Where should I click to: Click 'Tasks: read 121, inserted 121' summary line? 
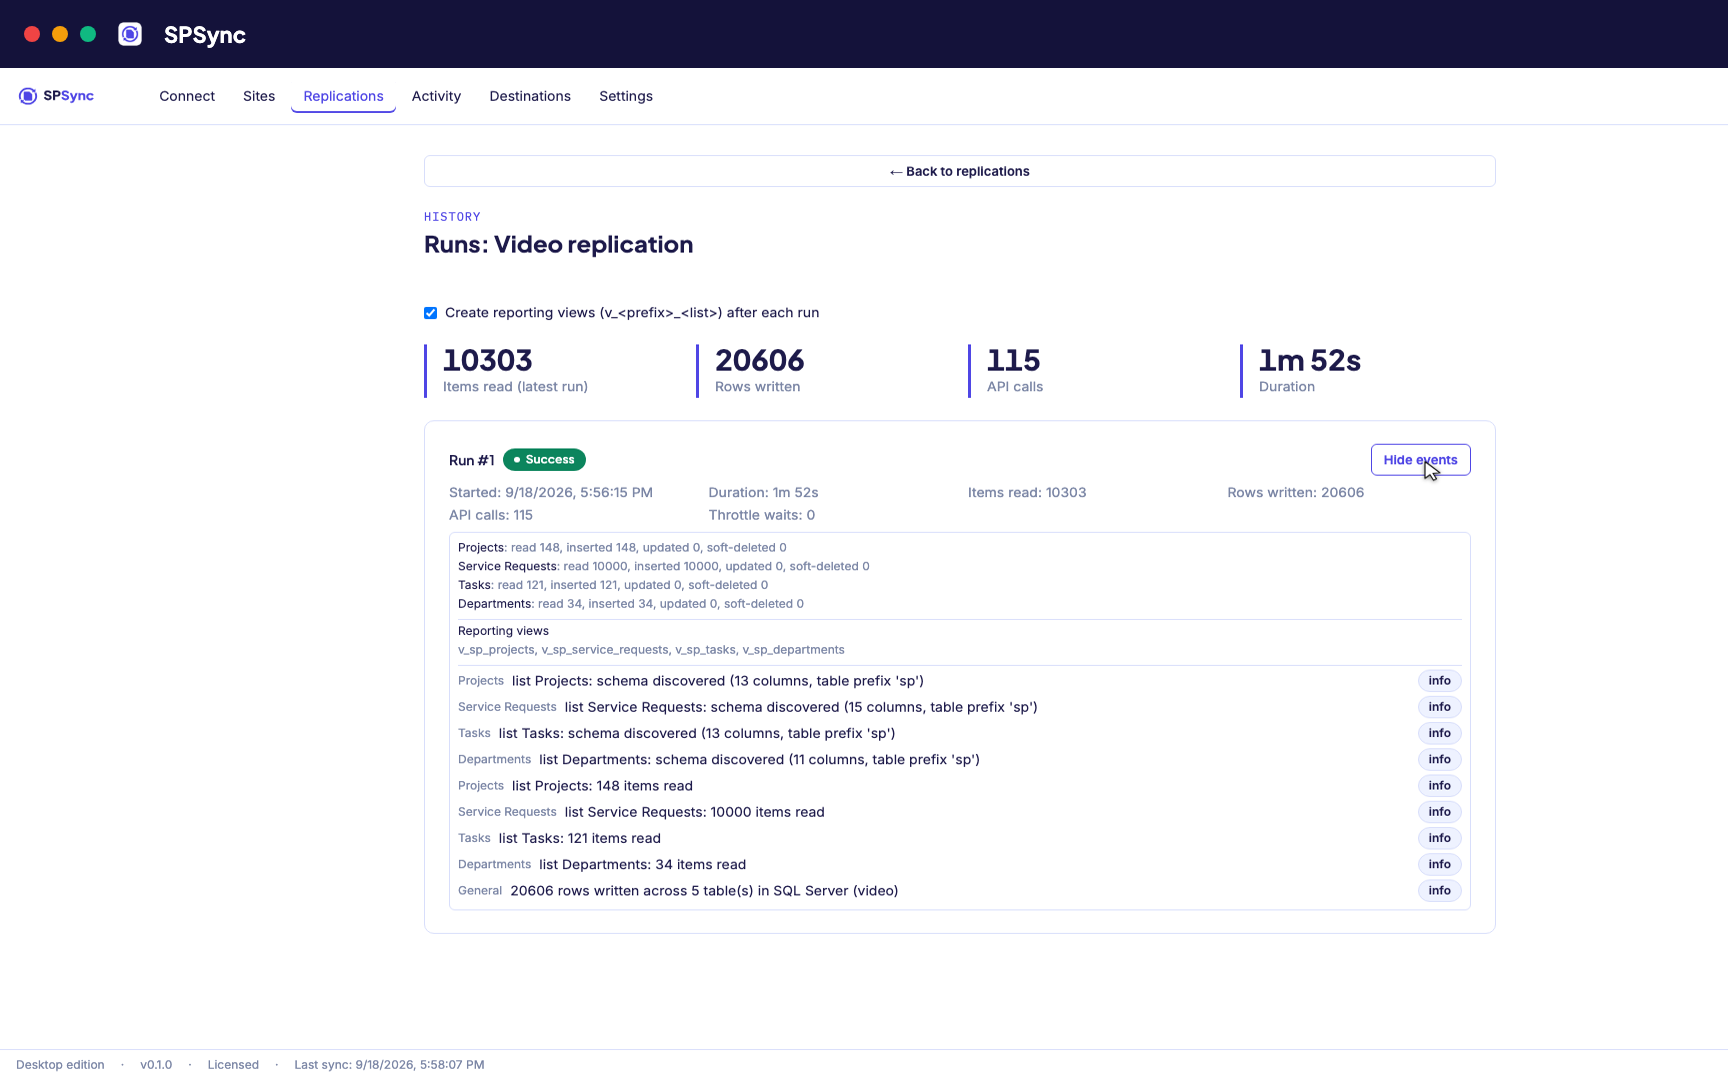613,585
